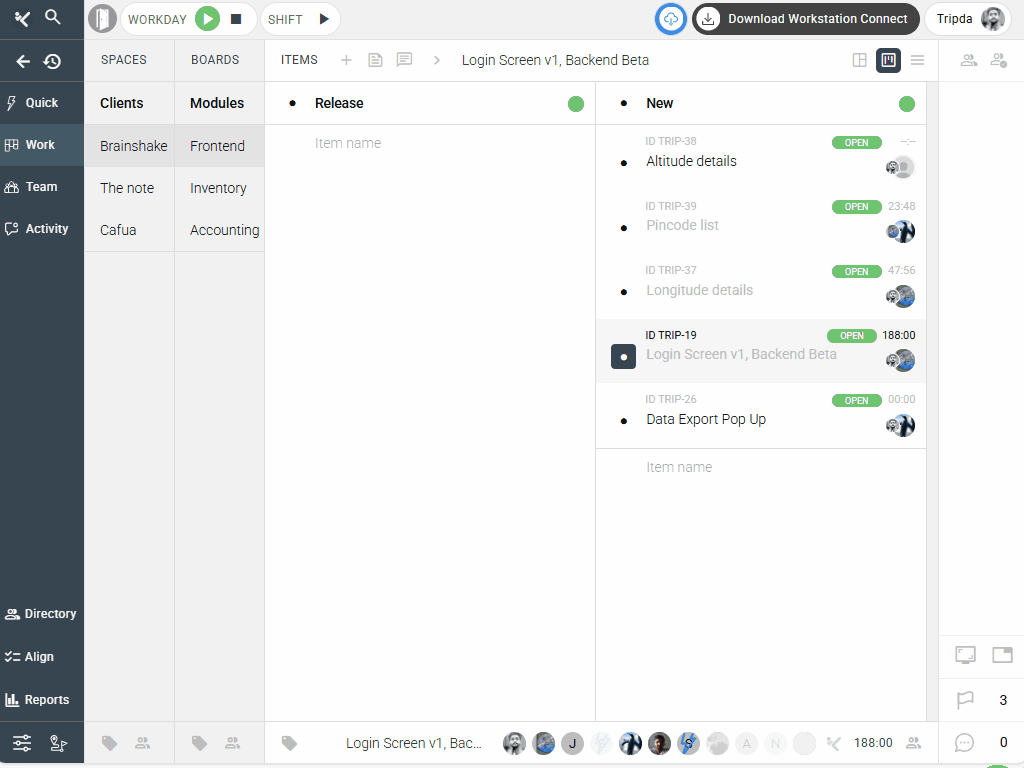The image size is (1024, 768).
Task: Select the Inventory board
Action: click(x=218, y=188)
